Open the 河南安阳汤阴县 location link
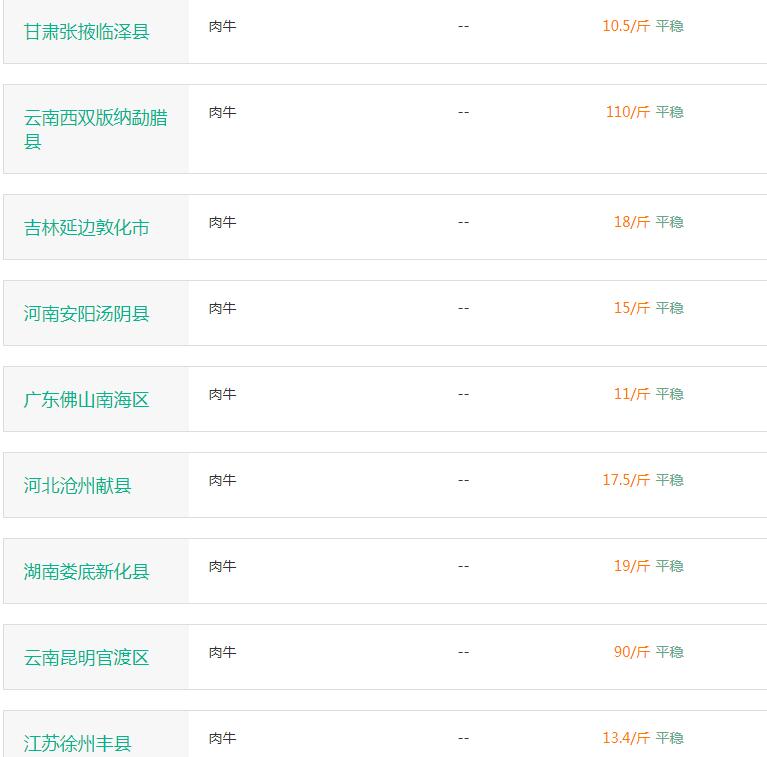Viewport: 767px width, 757px height. 87,313
